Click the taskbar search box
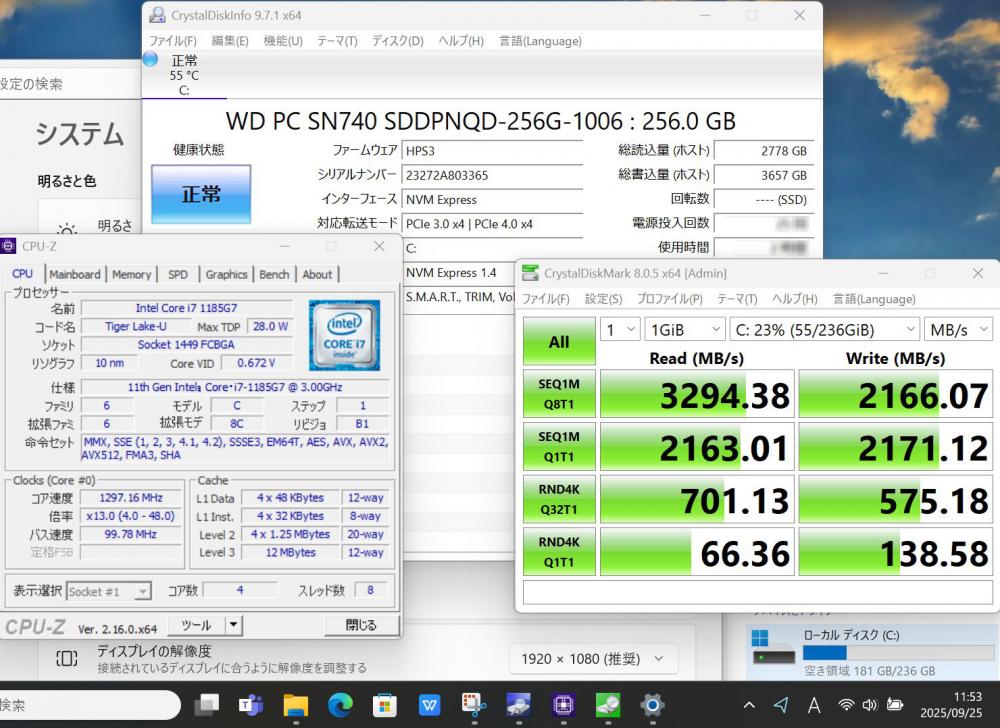 [89, 705]
